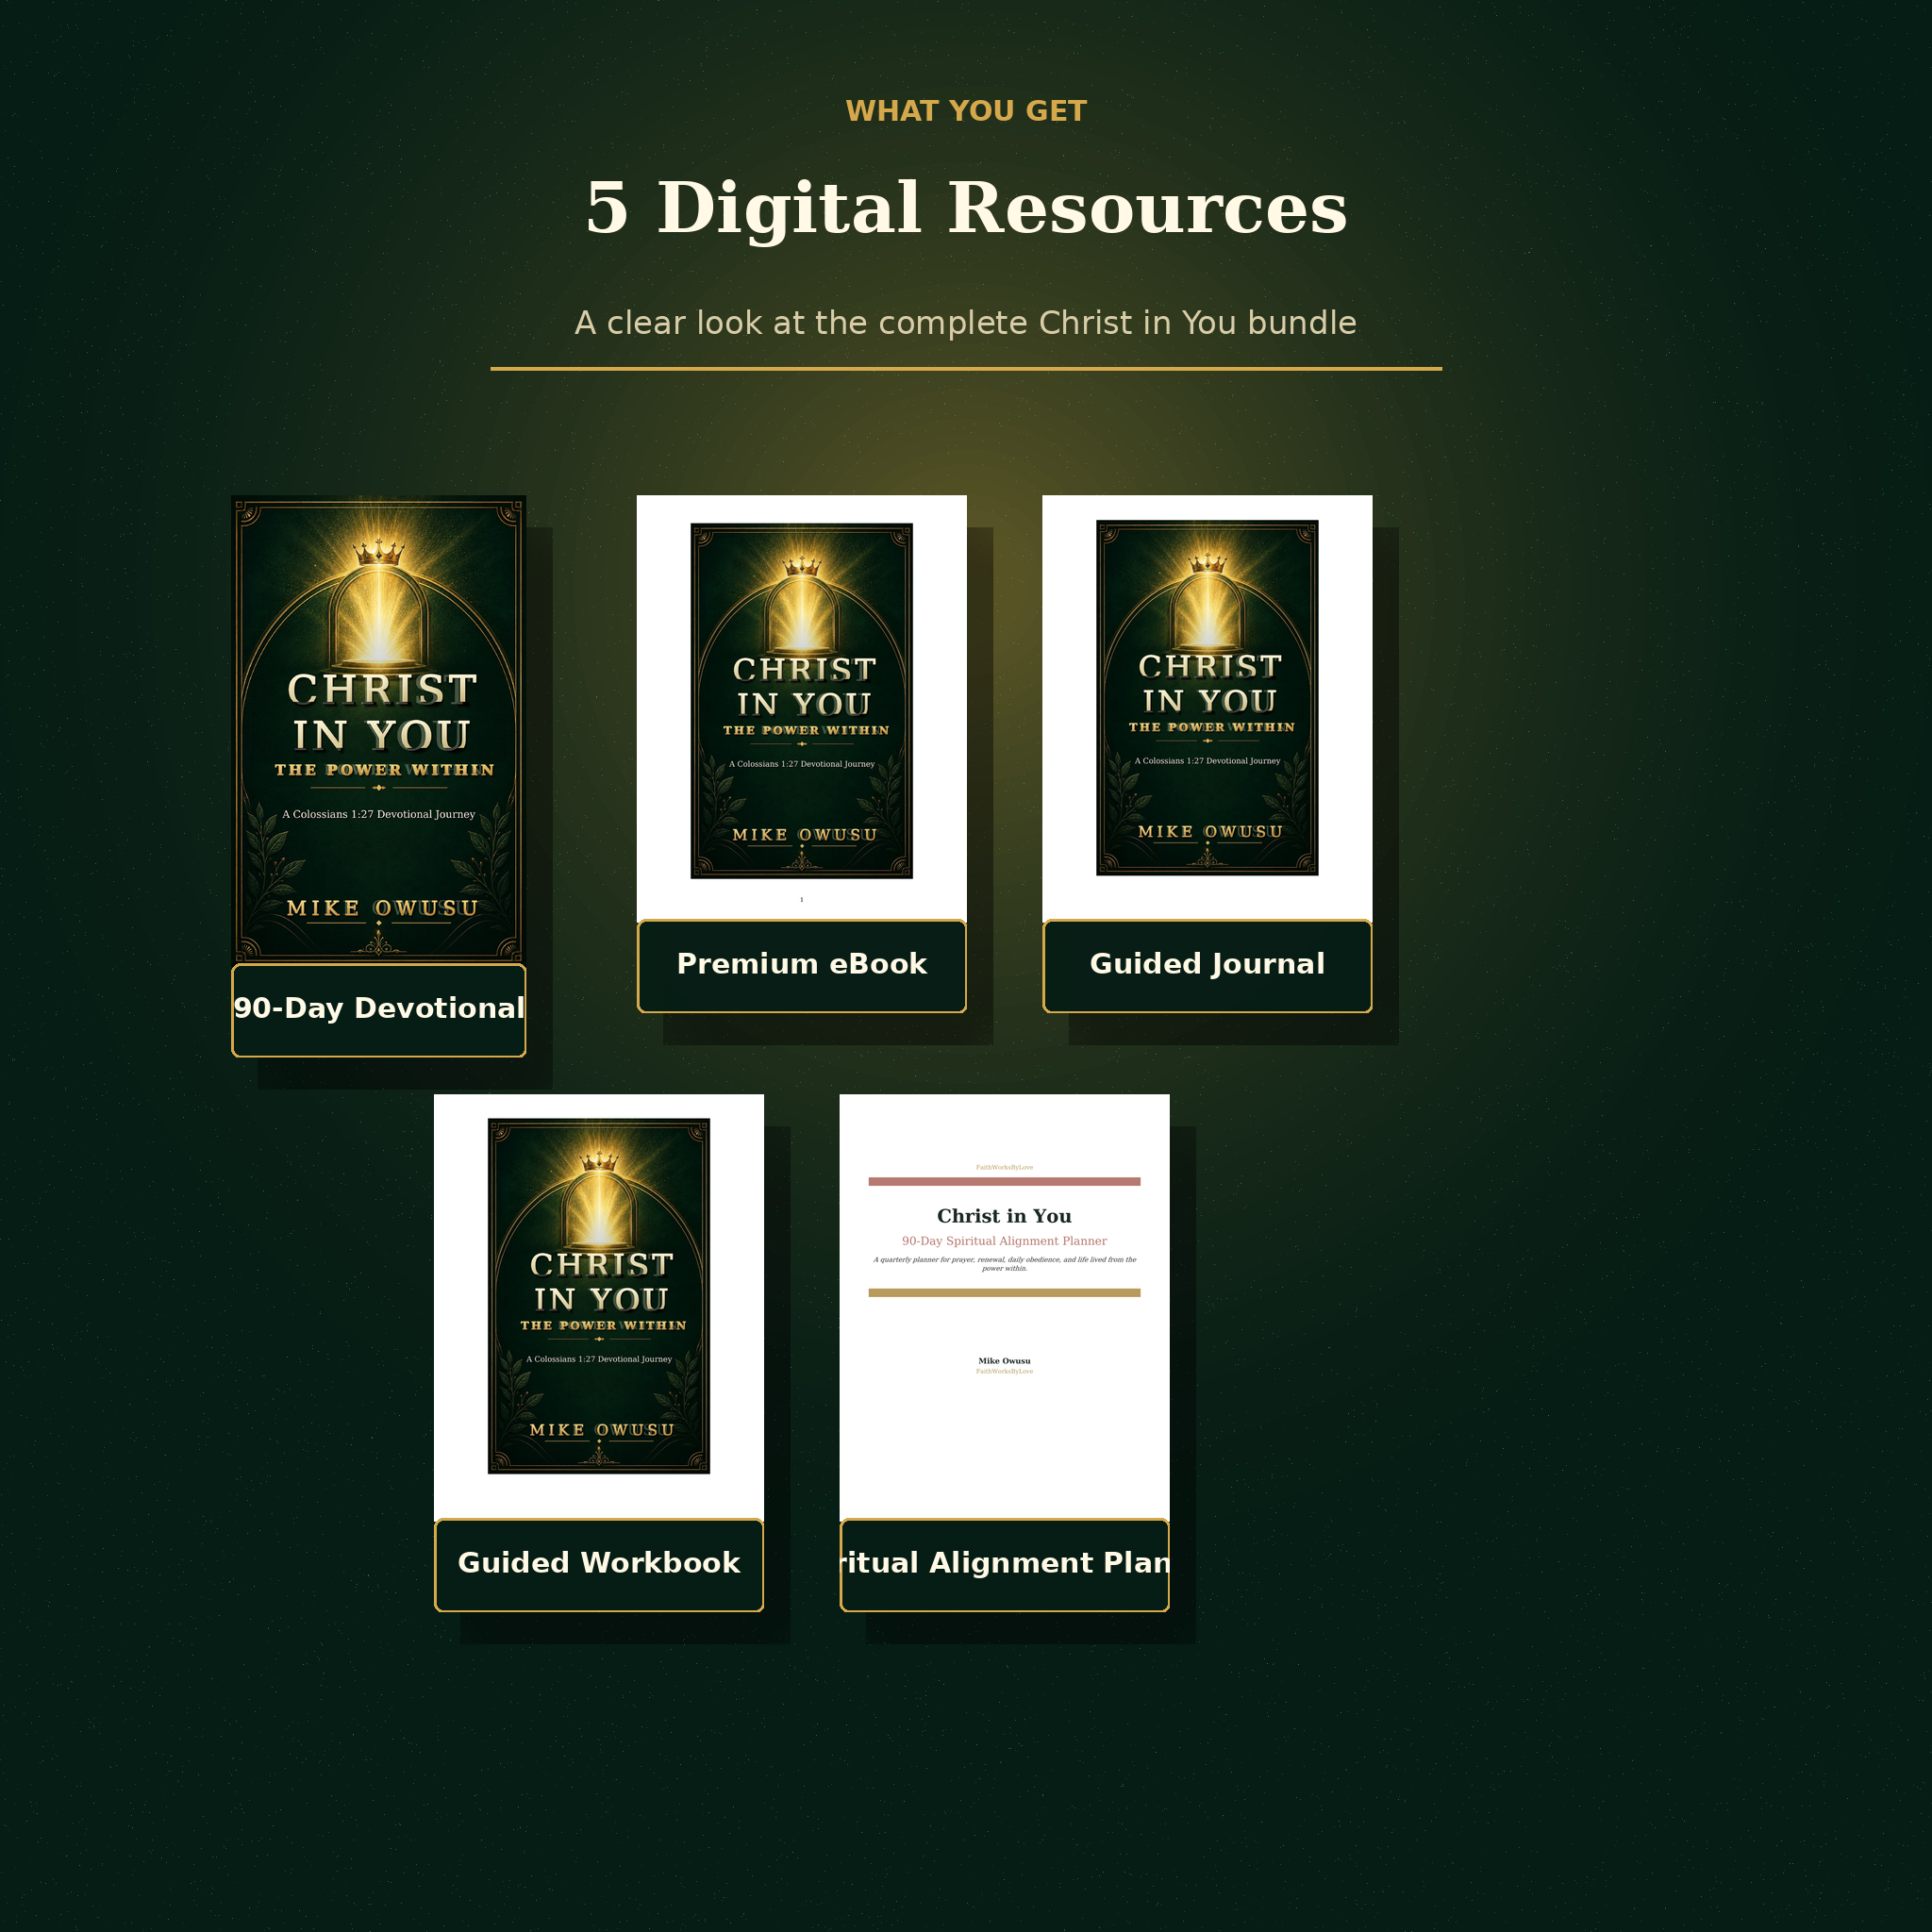Screen dimensions: 1932x1932
Task: Open the 90-Day Devotional book cover
Action: (378, 729)
